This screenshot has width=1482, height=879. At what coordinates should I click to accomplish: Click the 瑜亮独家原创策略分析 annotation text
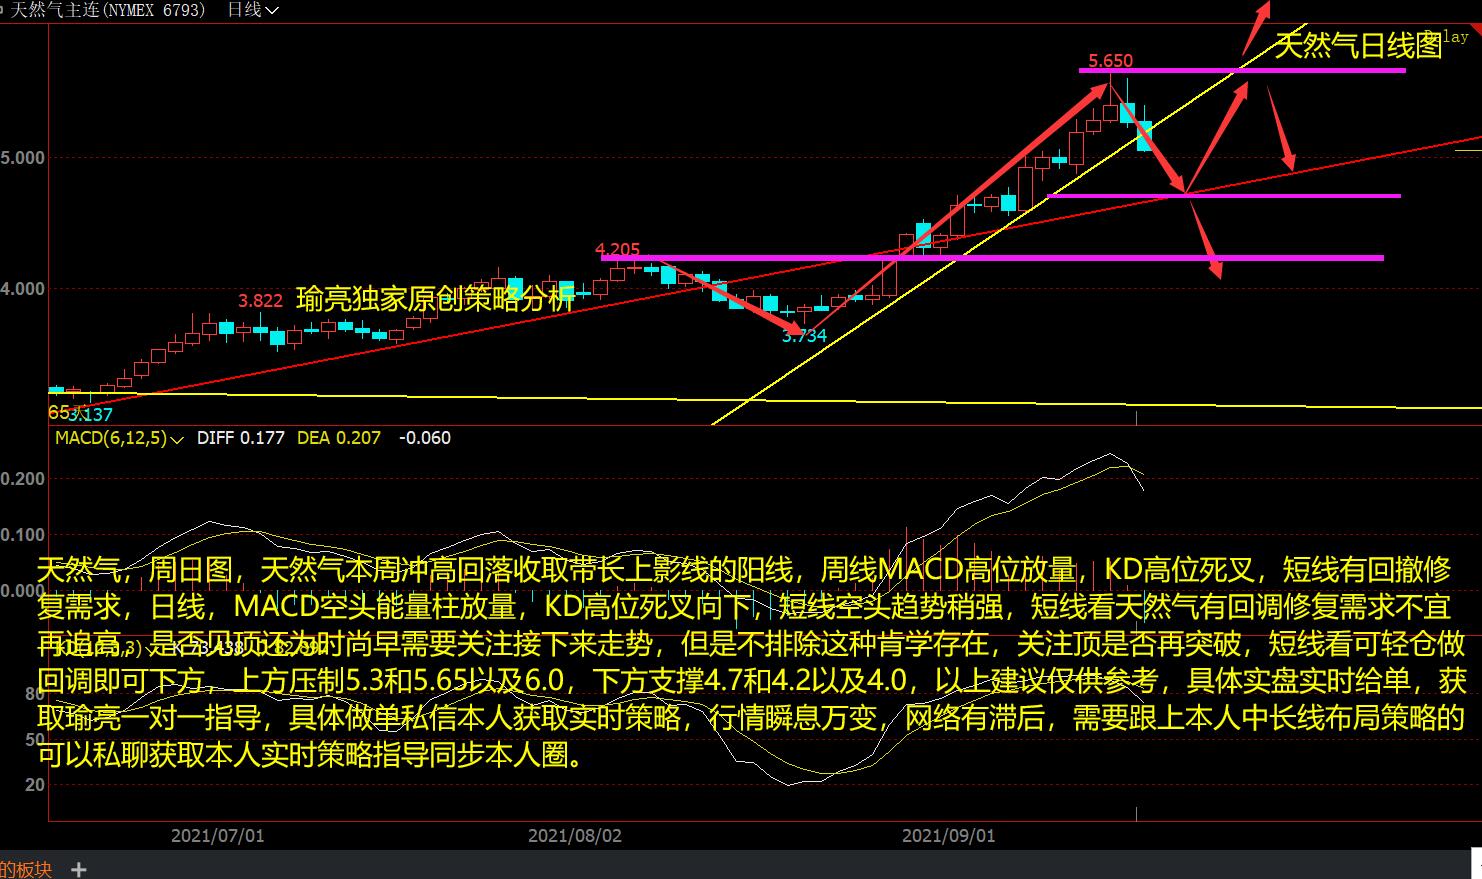(x=436, y=299)
